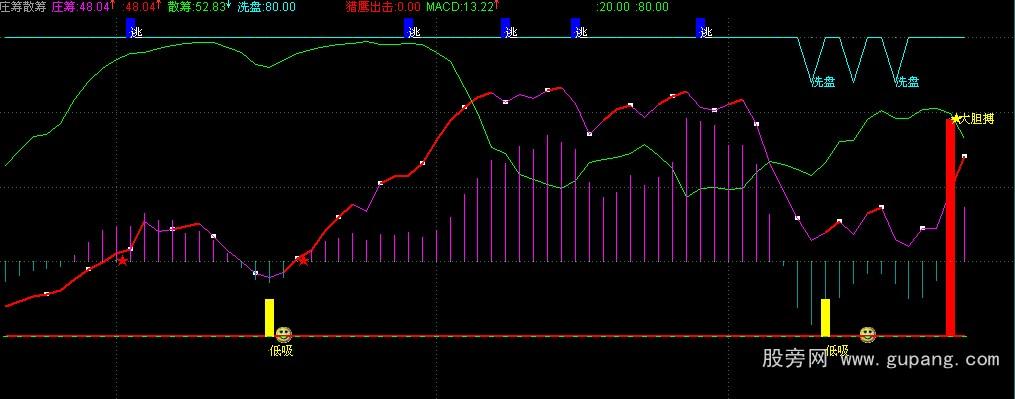Click the leftmost red star on the red line
Screen dimensions: 1015x399
(122, 260)
